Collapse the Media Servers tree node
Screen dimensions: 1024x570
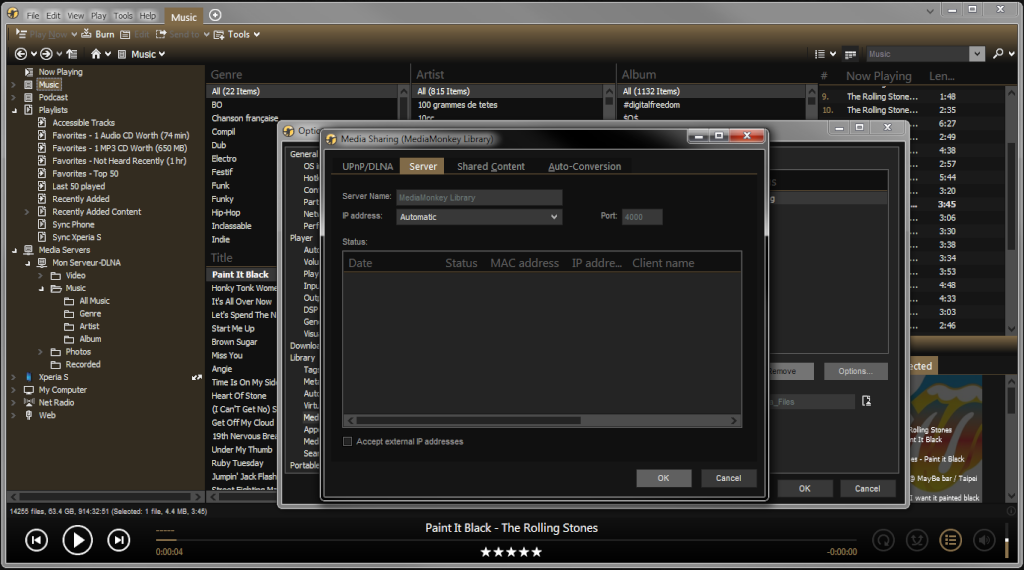tap(14, 250)
